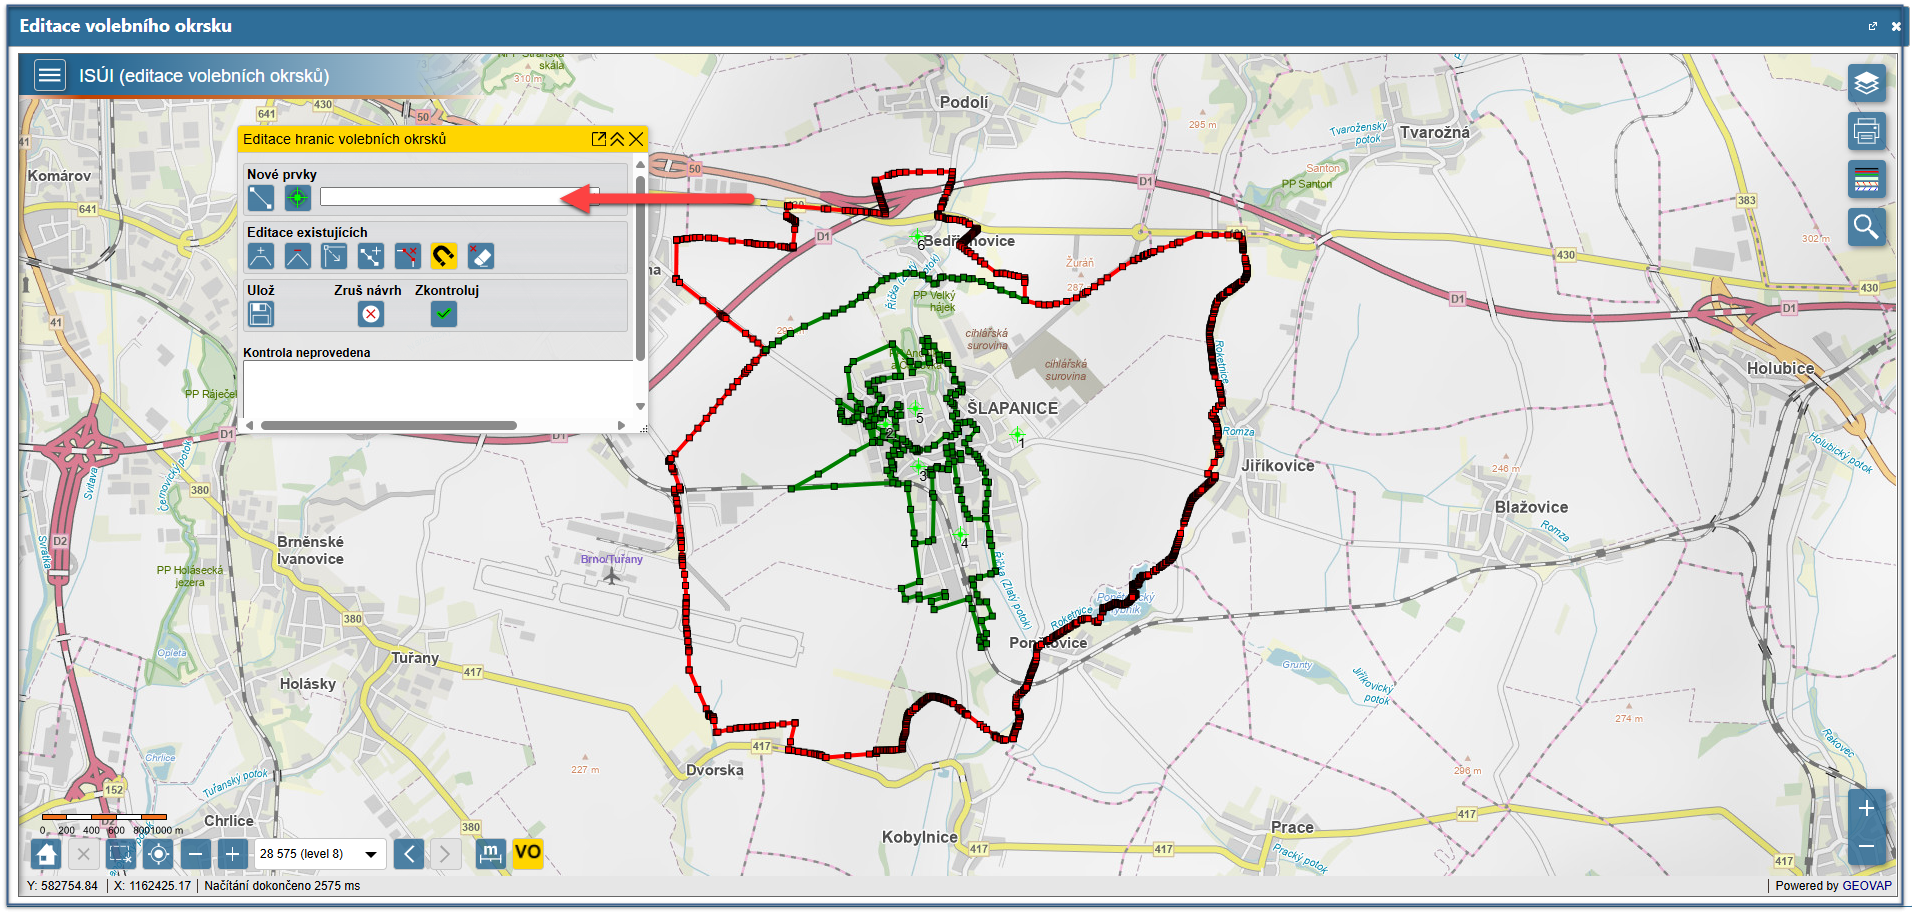Click the printer icon on the map
Viewport: 1912px width, 914px height.
click(1866, 131)
